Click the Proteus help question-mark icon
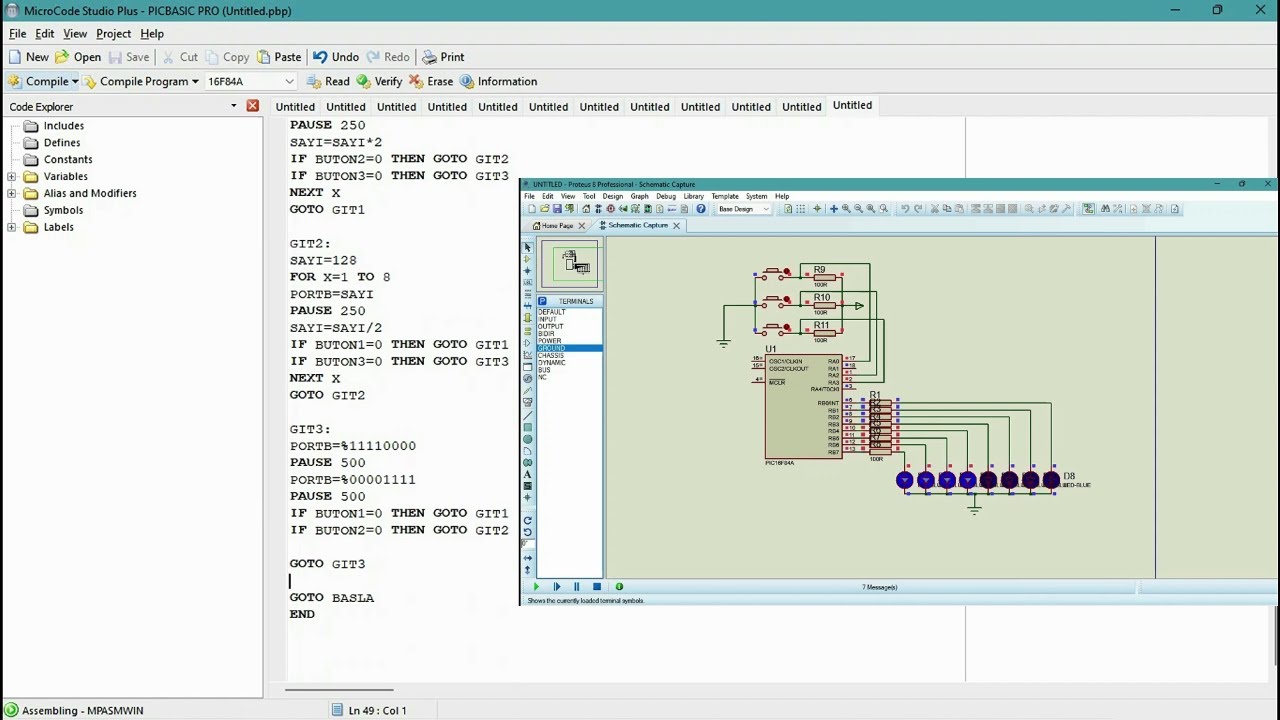This screenshot has height=720, width=1280. pyautogui.click(x=701, y=209)
